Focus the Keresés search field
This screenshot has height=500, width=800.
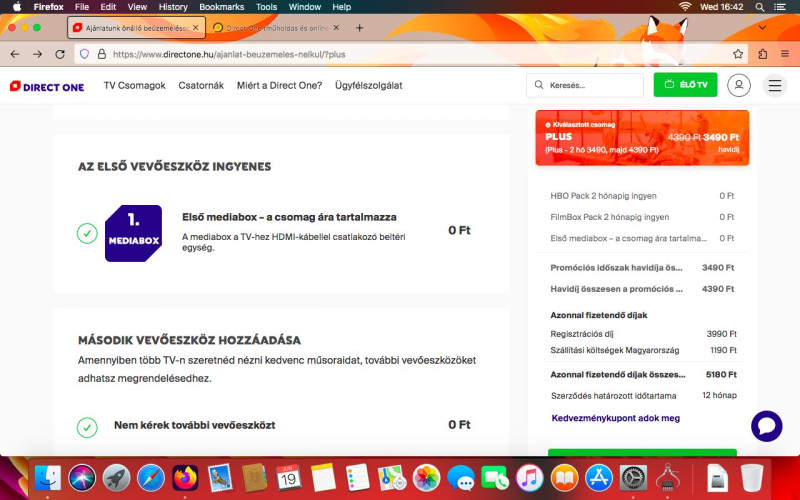click(585, 85)
